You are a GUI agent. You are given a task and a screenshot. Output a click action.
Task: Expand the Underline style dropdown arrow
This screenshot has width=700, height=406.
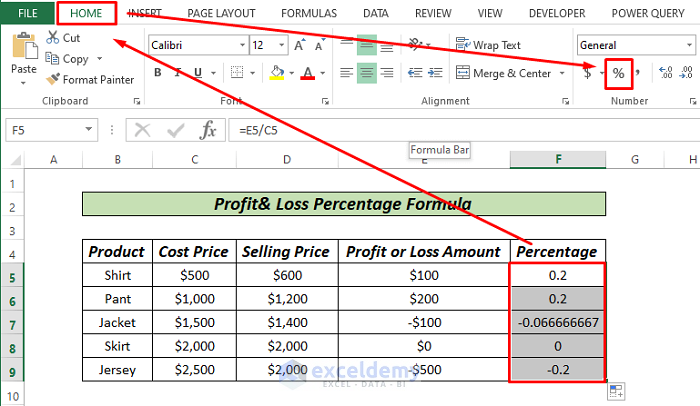[213, 73]
